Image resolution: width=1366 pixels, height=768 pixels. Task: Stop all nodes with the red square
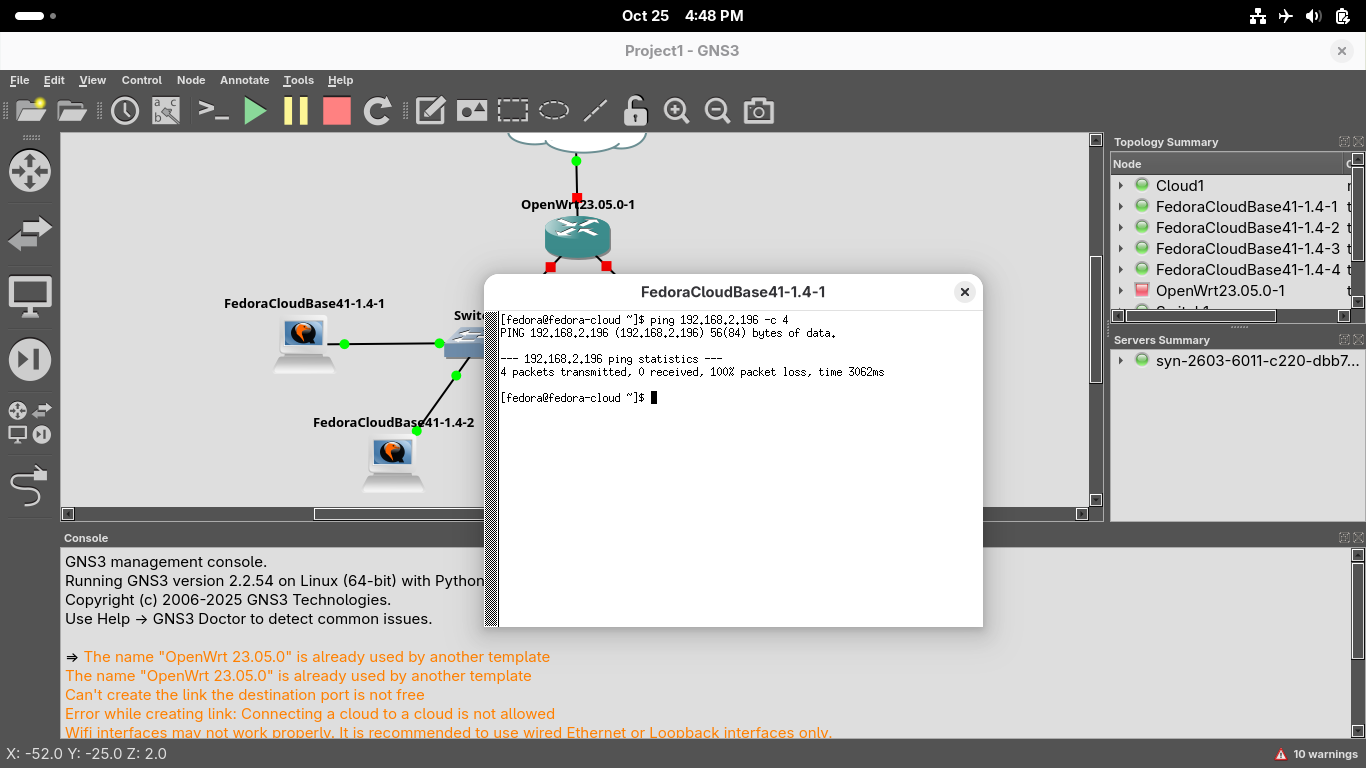pyautogui.click(x=337, y=111)
